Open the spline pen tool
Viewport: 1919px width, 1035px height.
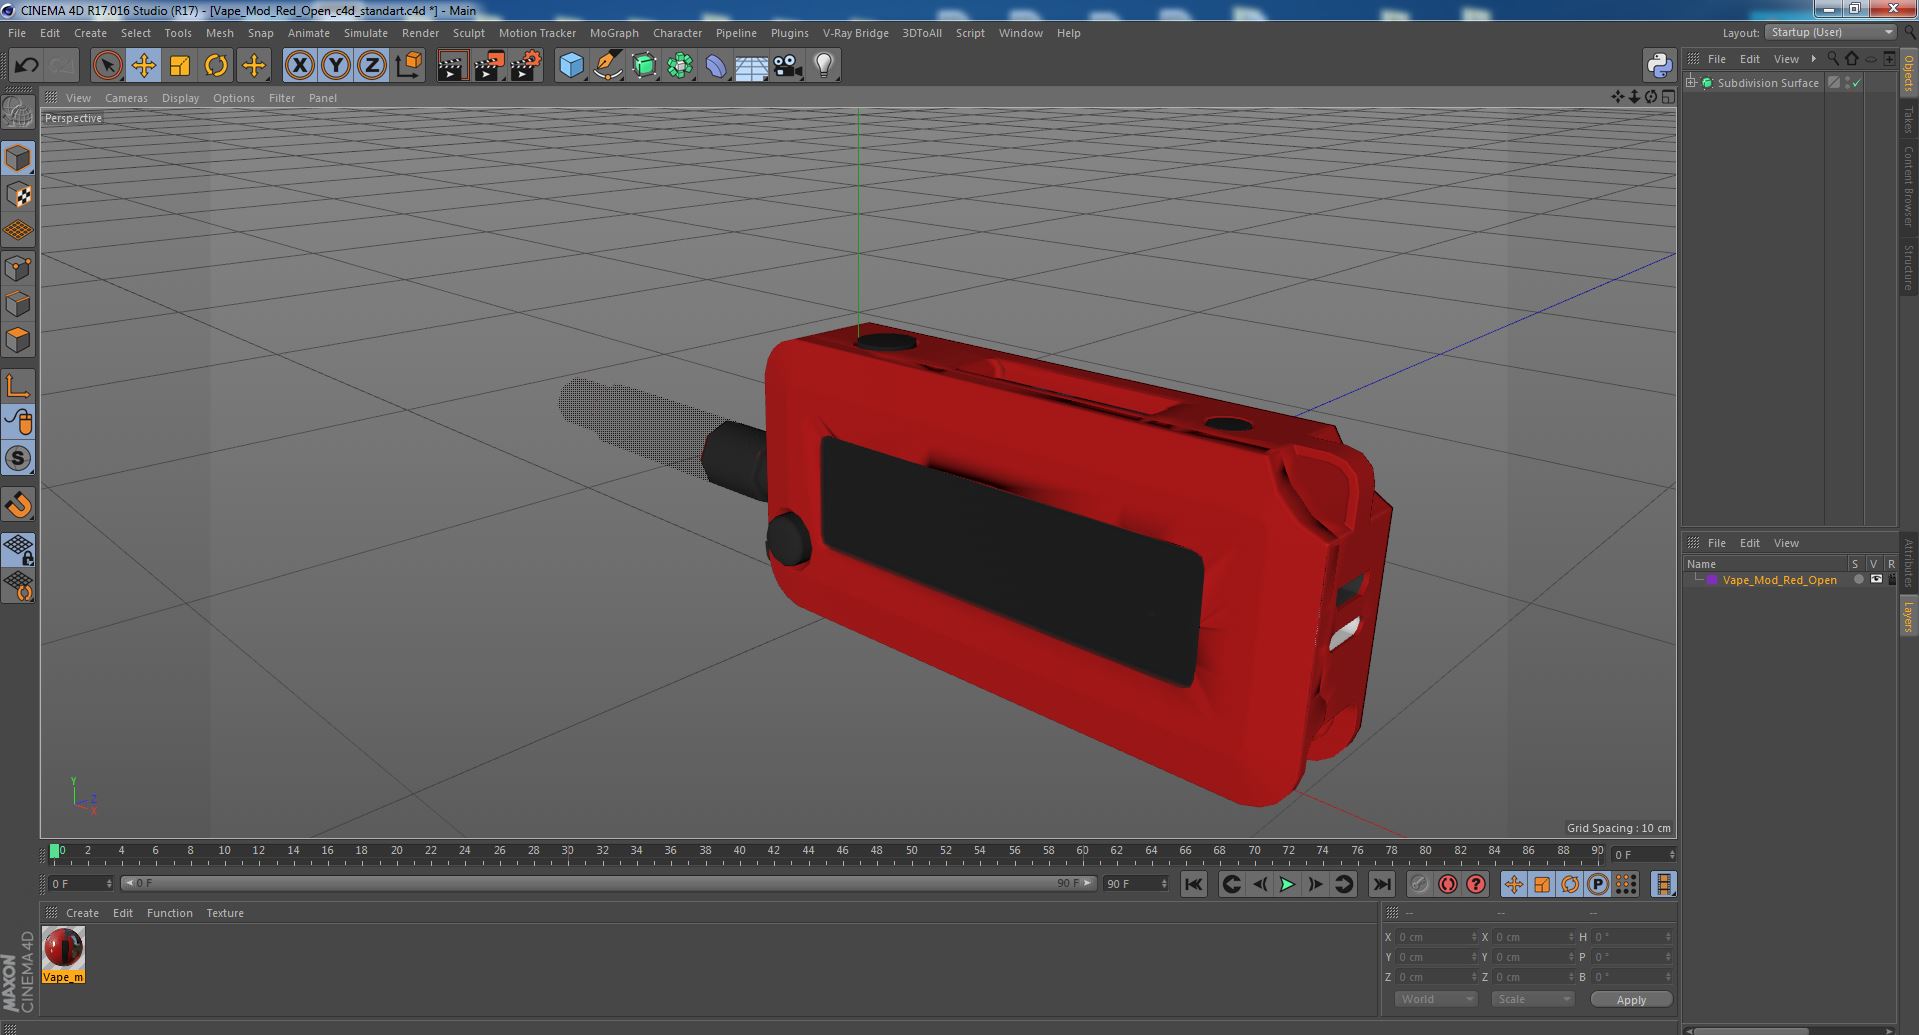(607, 66)
